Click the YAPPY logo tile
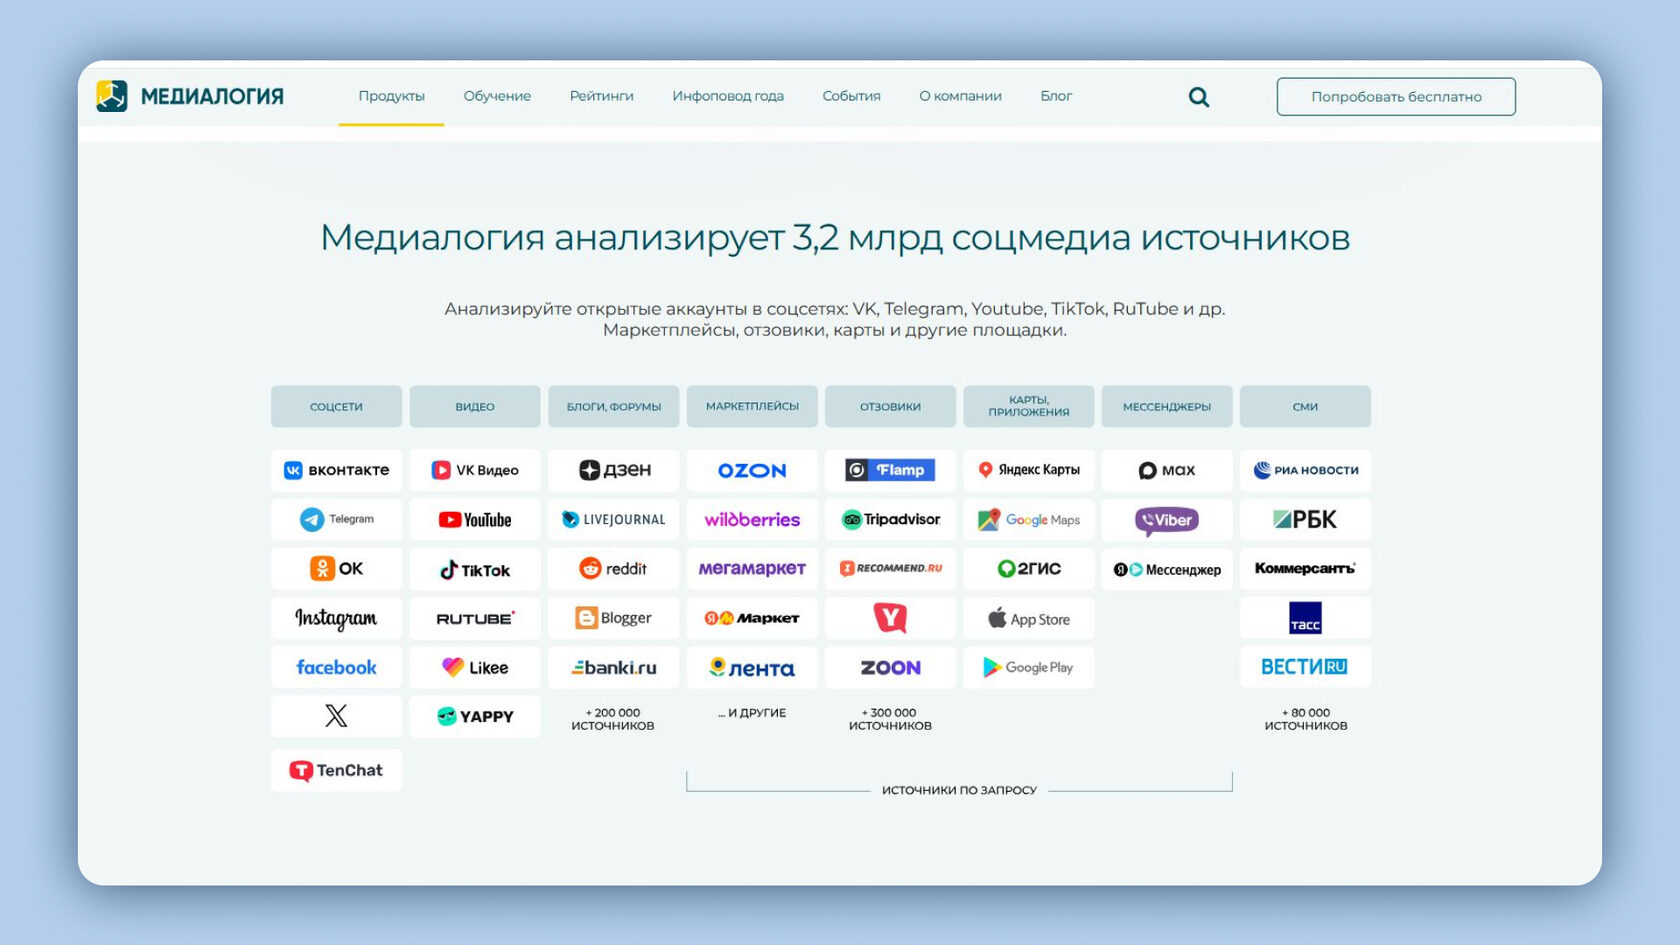Screen dimensions: 1680x945 475,716
